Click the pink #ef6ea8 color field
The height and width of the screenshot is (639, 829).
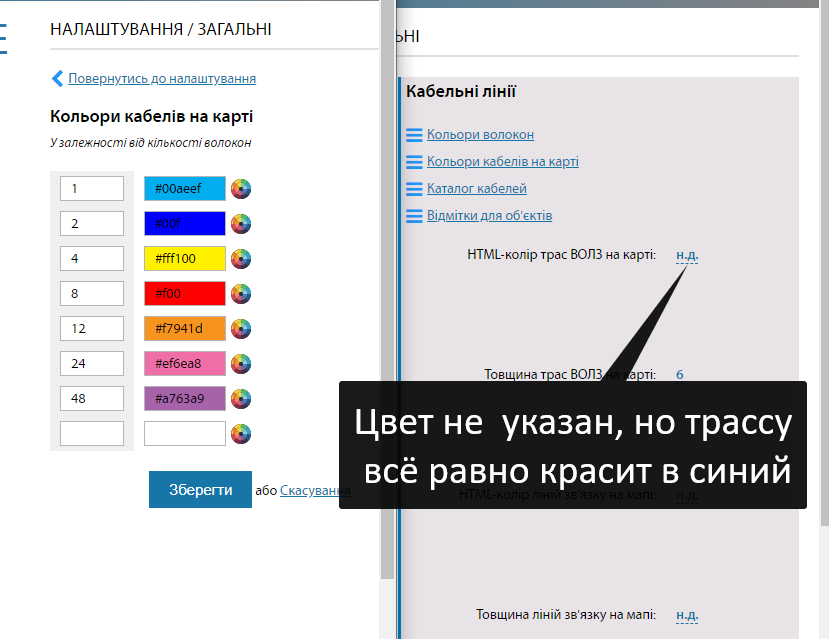[x=185, y=364]
